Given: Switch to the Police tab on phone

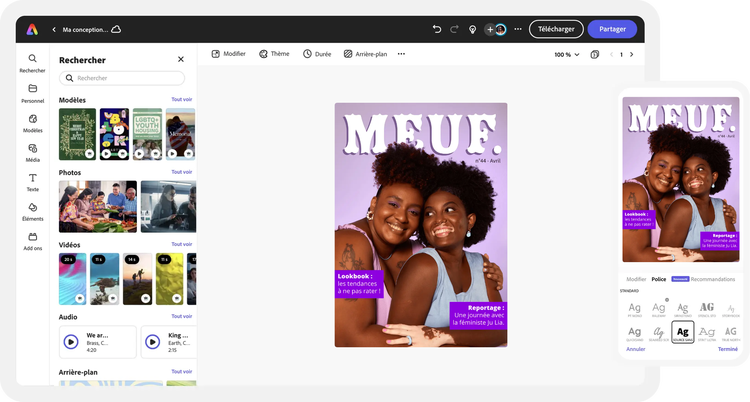Looking at the screenshot, I should coord(659,279).
